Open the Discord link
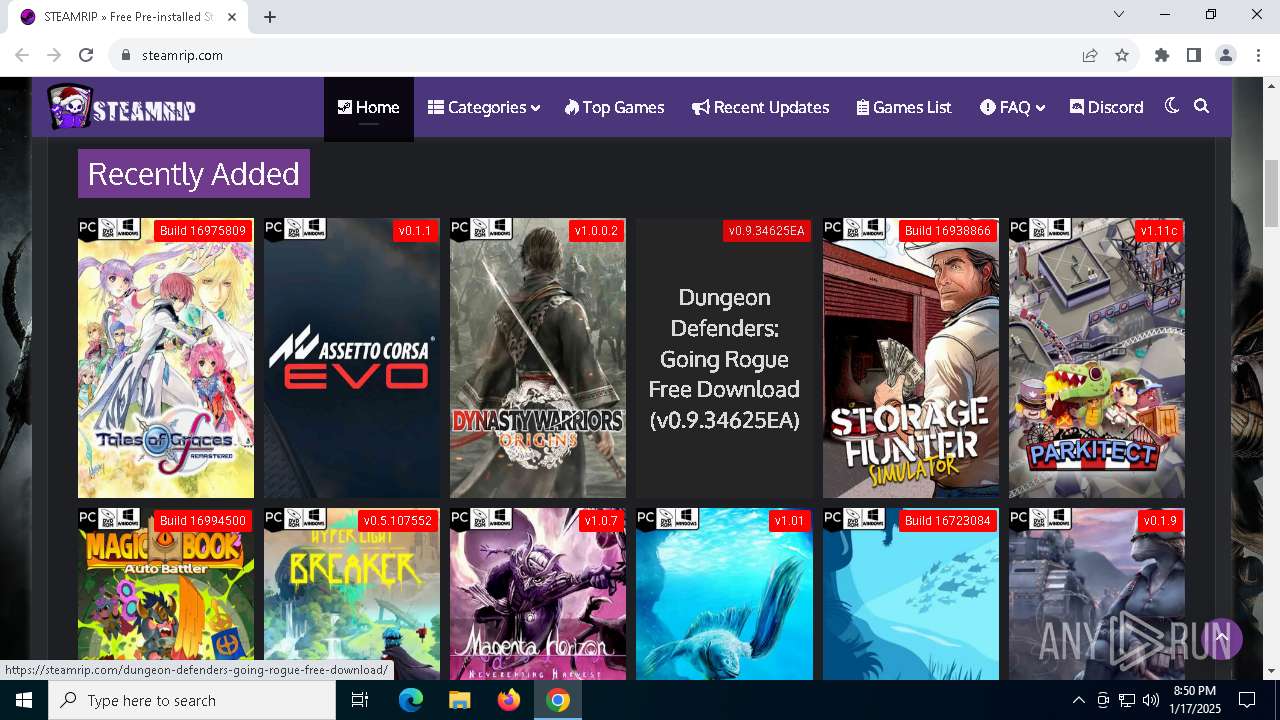Screen dimensions: 1280x720 point(1106,107)
